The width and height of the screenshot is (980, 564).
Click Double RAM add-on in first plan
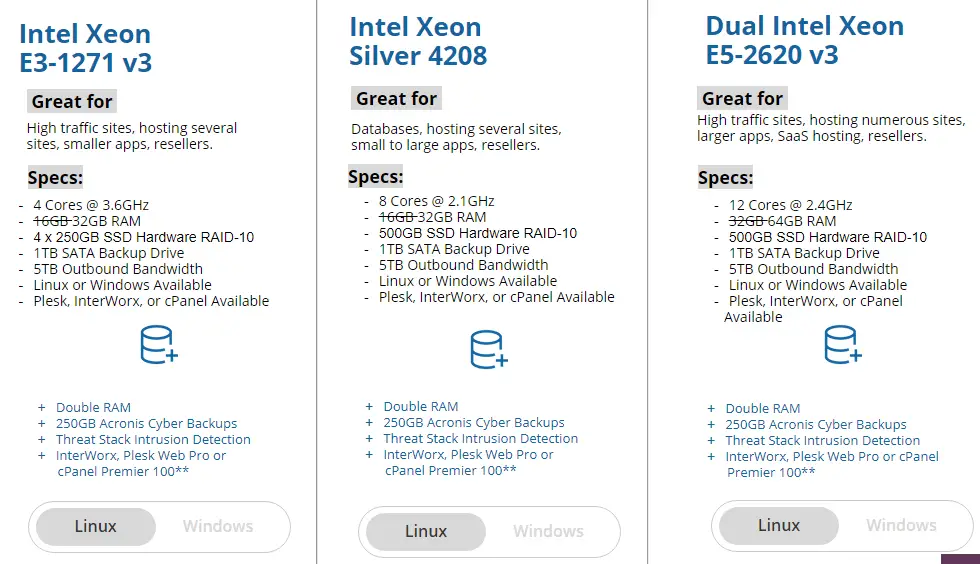[x=93, y=408]
